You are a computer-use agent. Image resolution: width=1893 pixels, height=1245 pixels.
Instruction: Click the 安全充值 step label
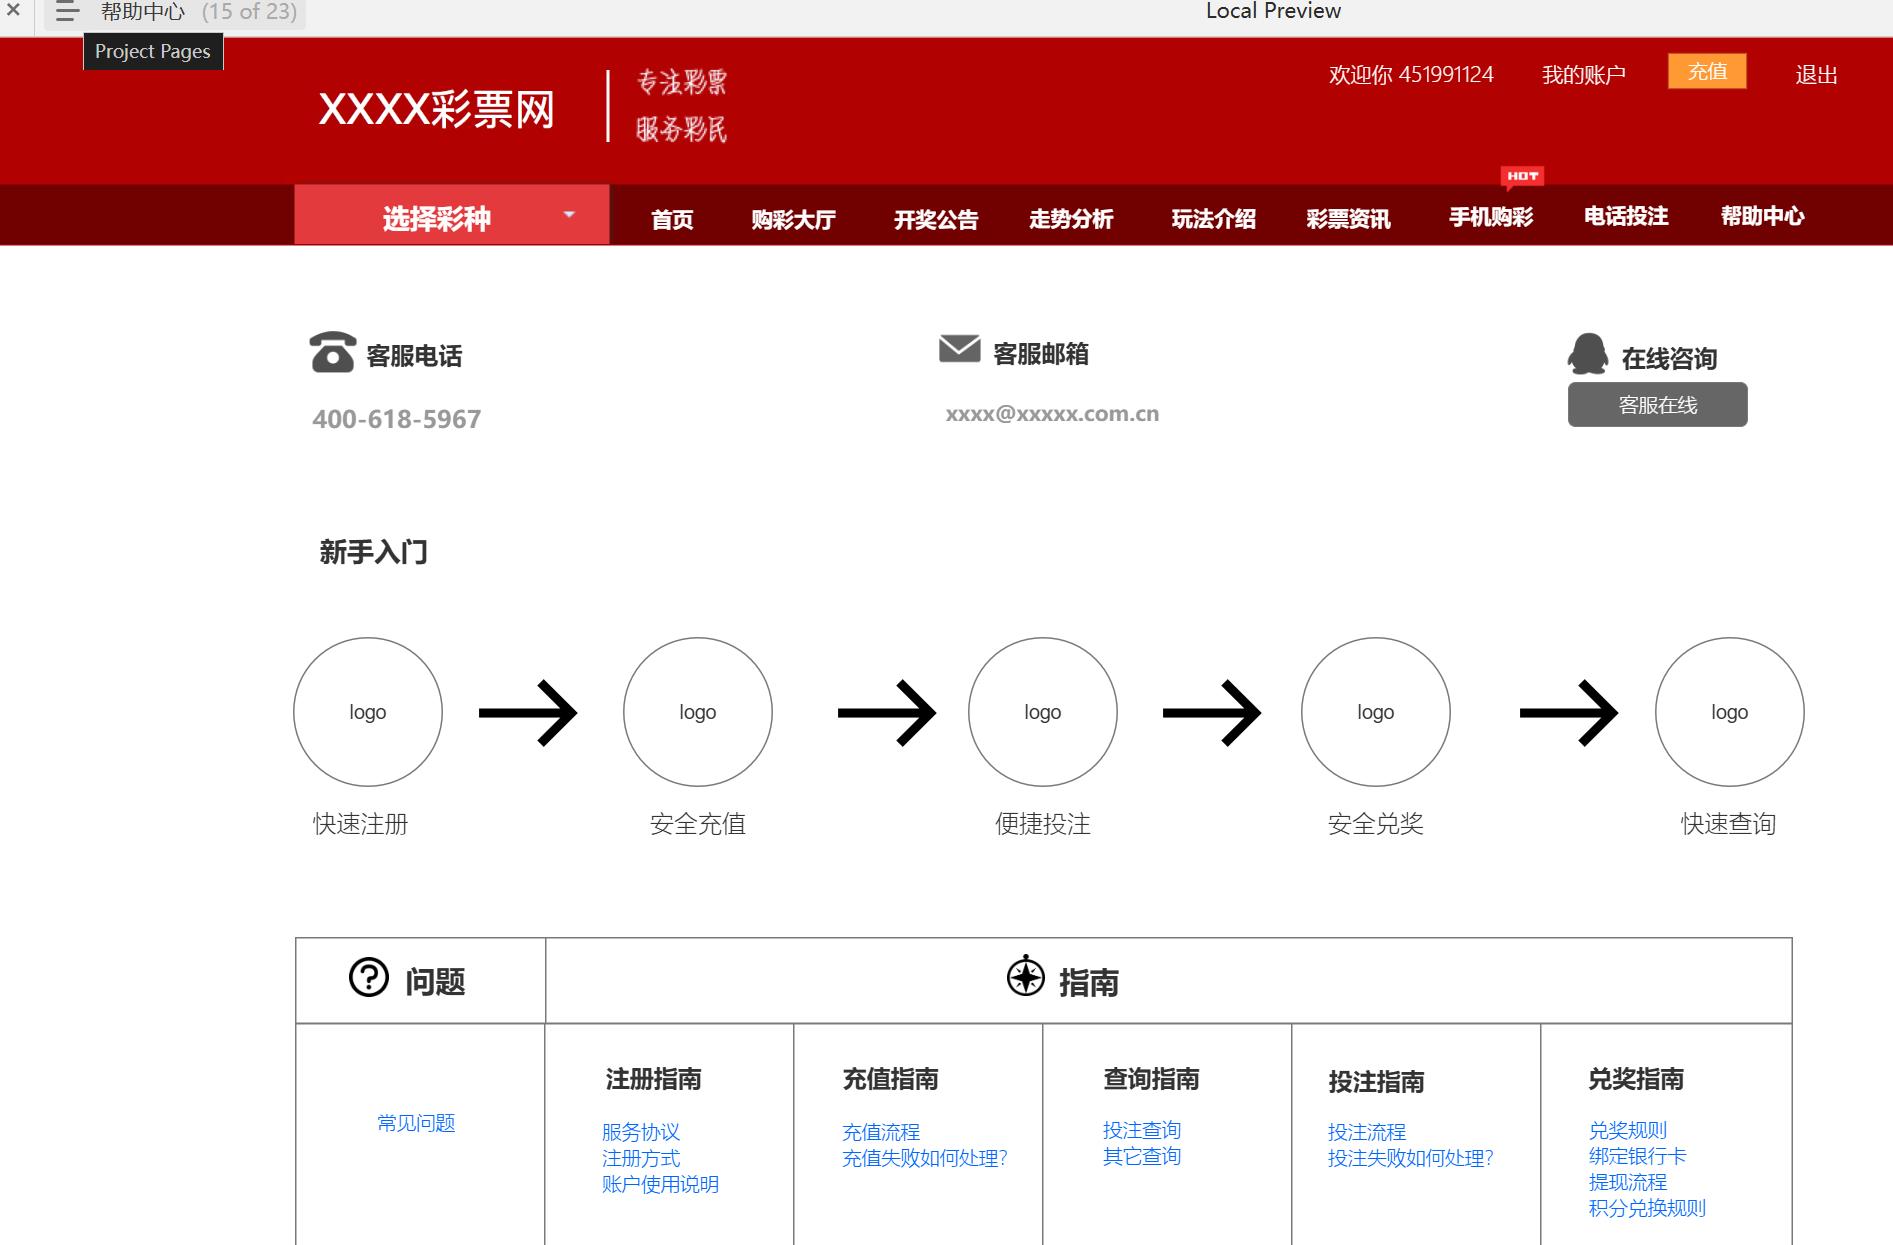(x=698, y=824)
